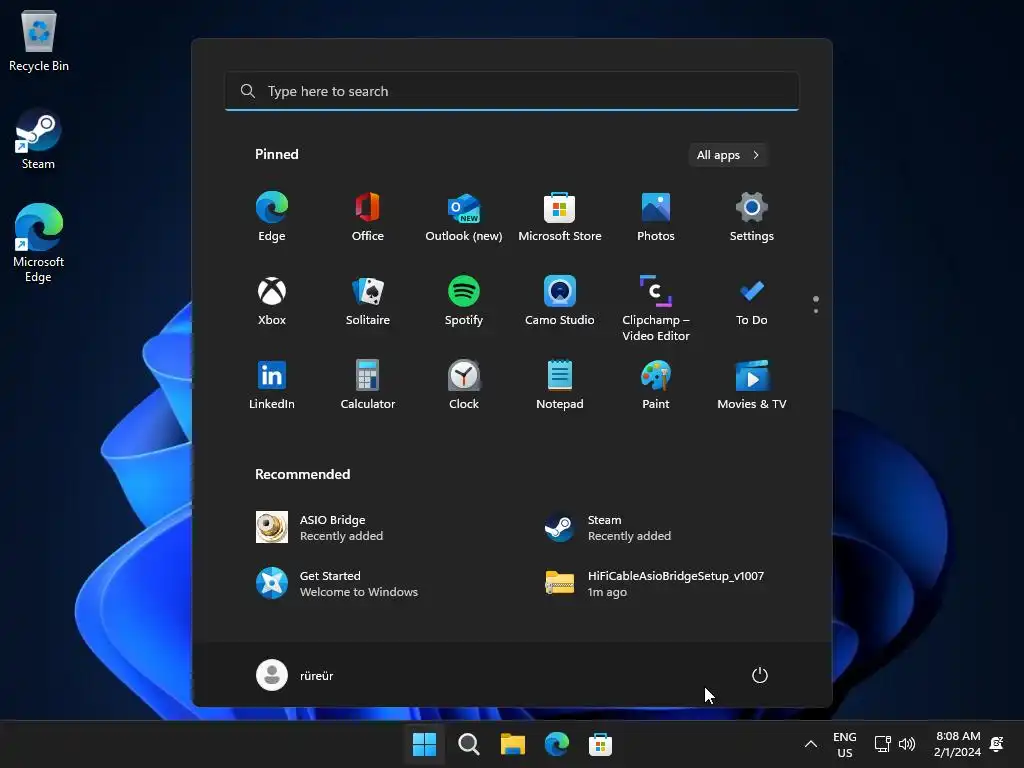The height and width of the screenshot is (768, 1024).
Task: Open network status tray icon
Action: coord(883,744)
